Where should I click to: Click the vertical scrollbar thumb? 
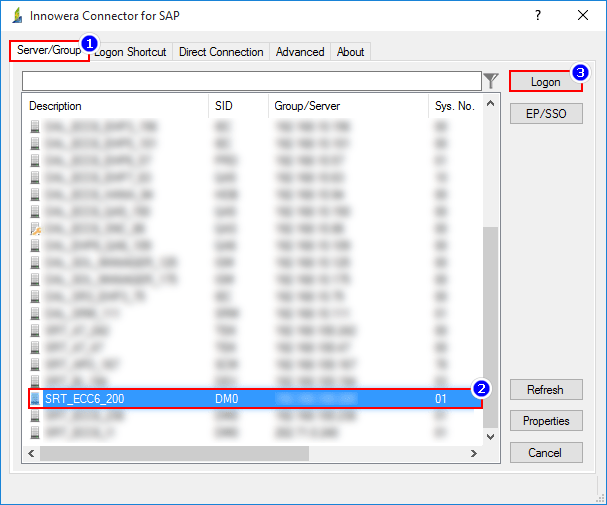(x=490, y=327)
